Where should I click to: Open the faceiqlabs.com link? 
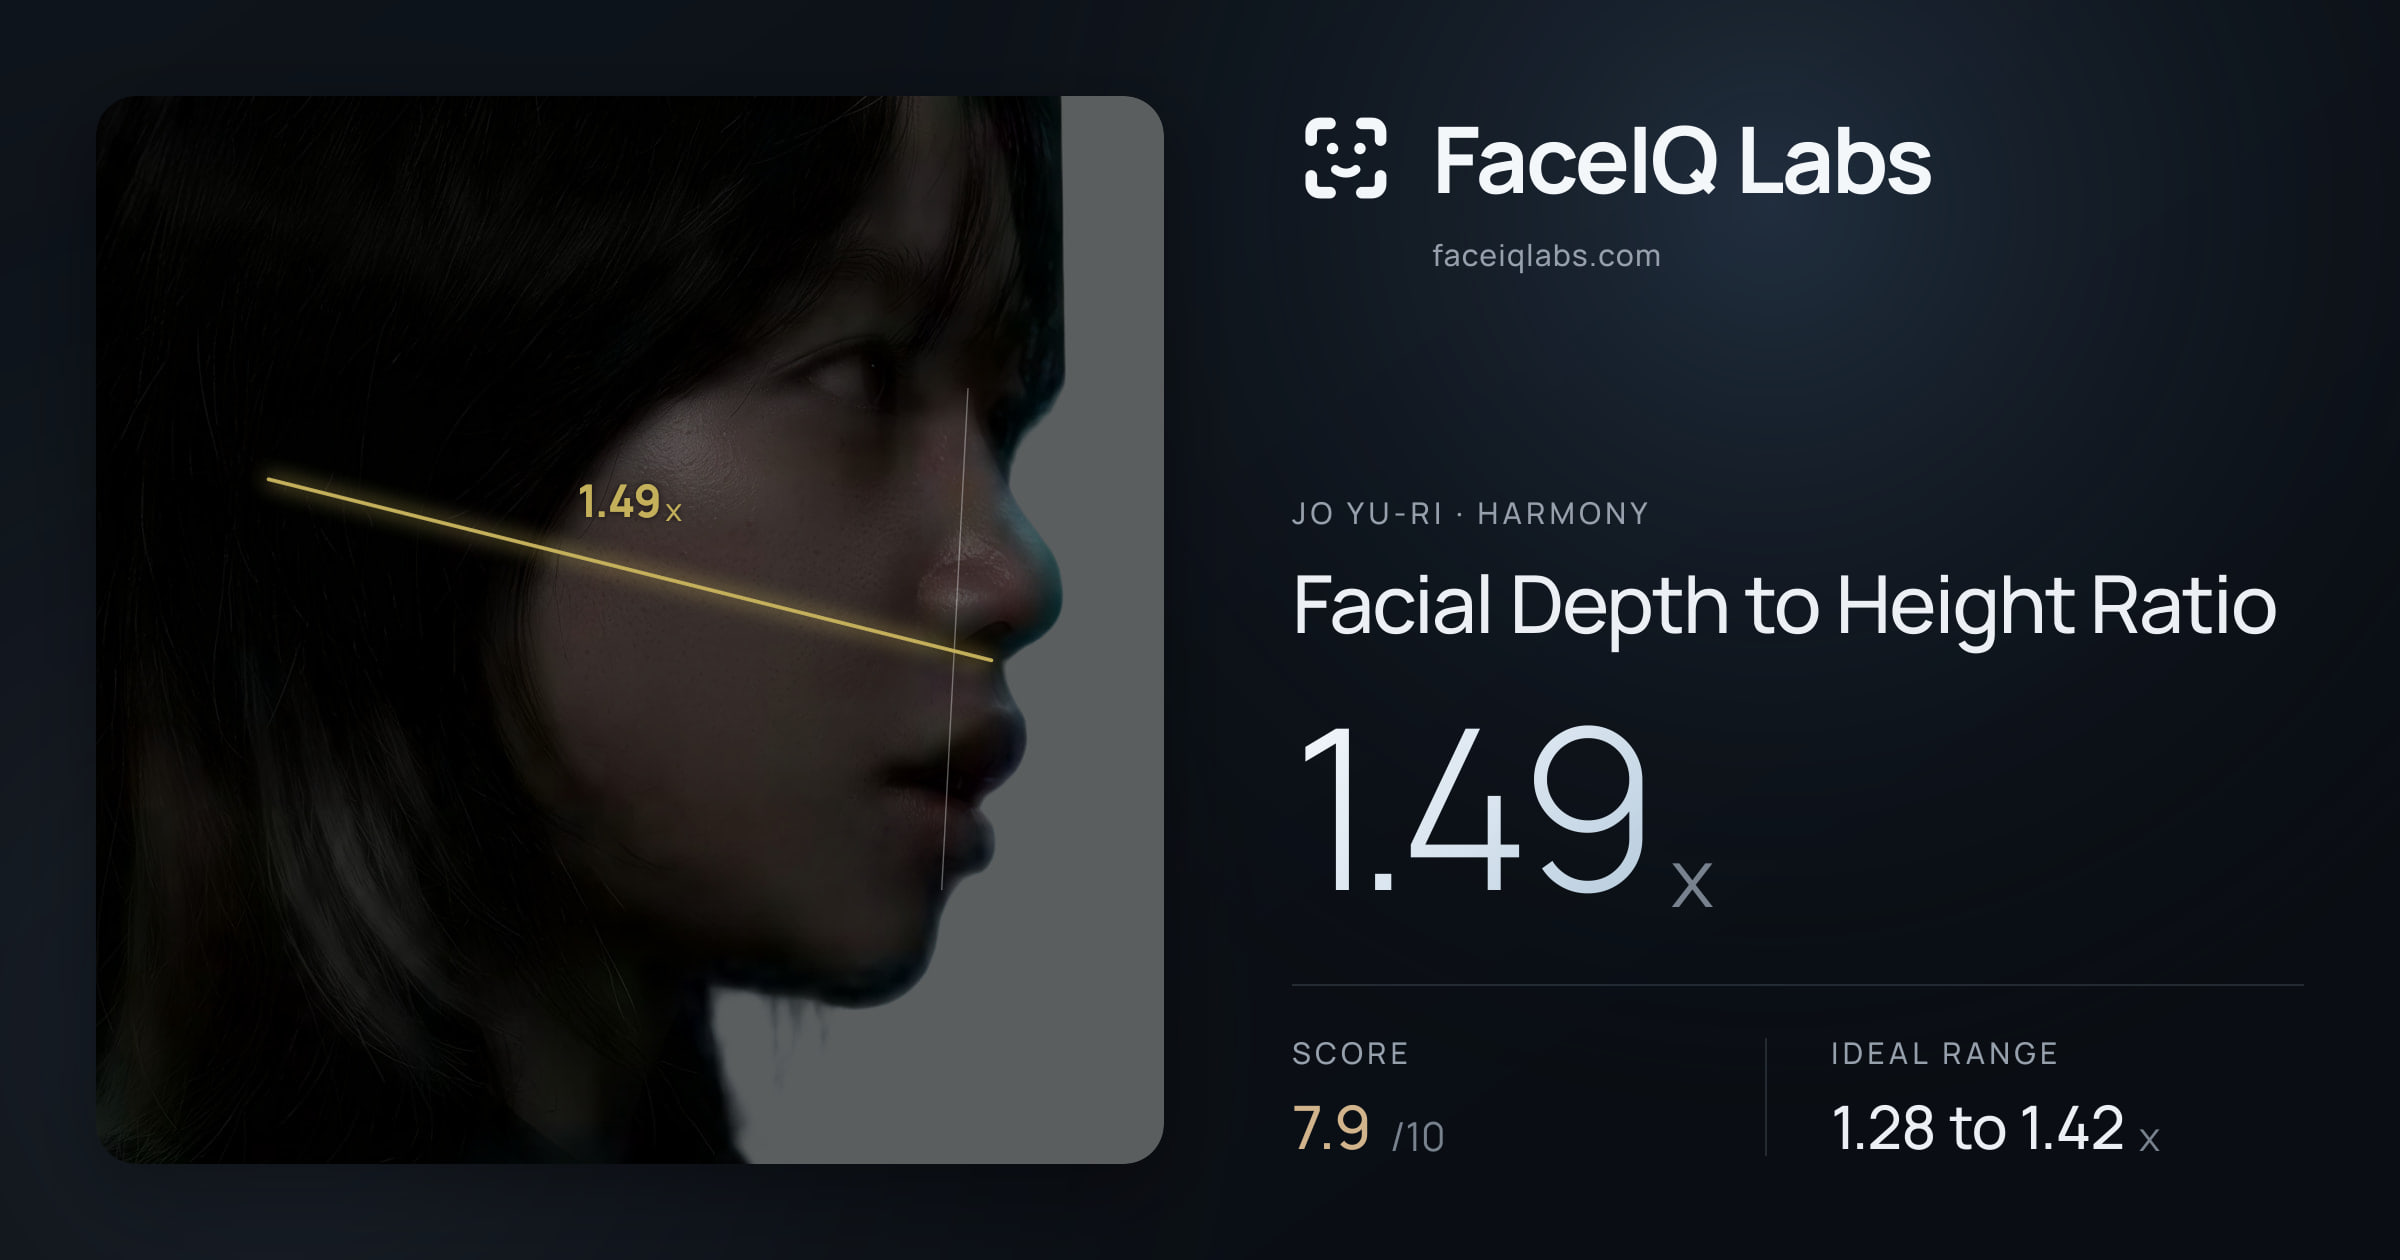click(1546, 256)
